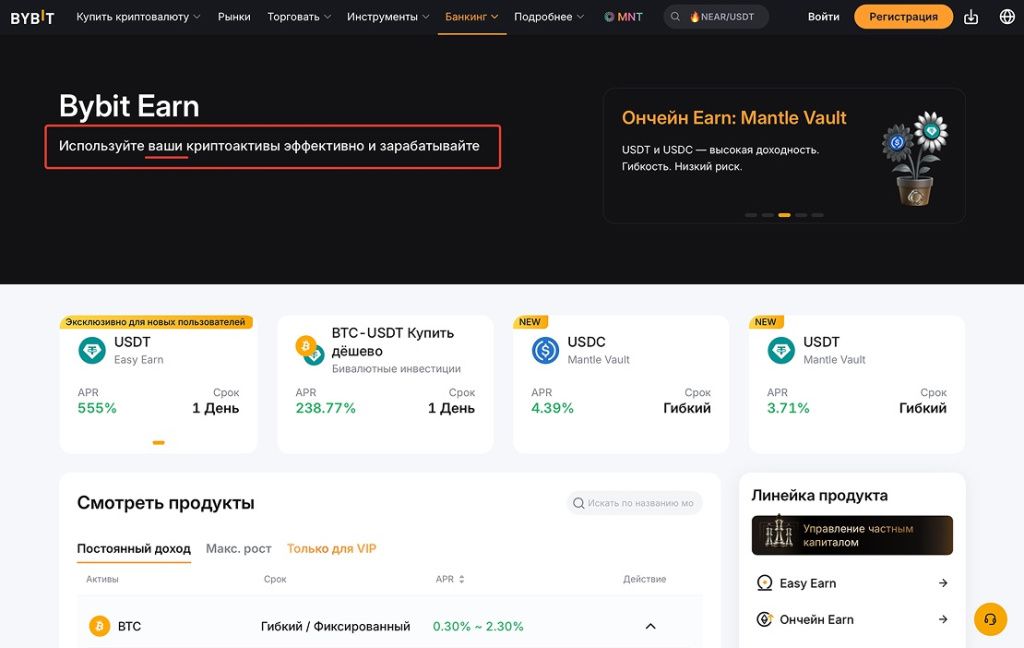The height and width of the screenshot is (648, 1024).
Task: Click the Регистрация button
Action: click(x=902, y=16)
